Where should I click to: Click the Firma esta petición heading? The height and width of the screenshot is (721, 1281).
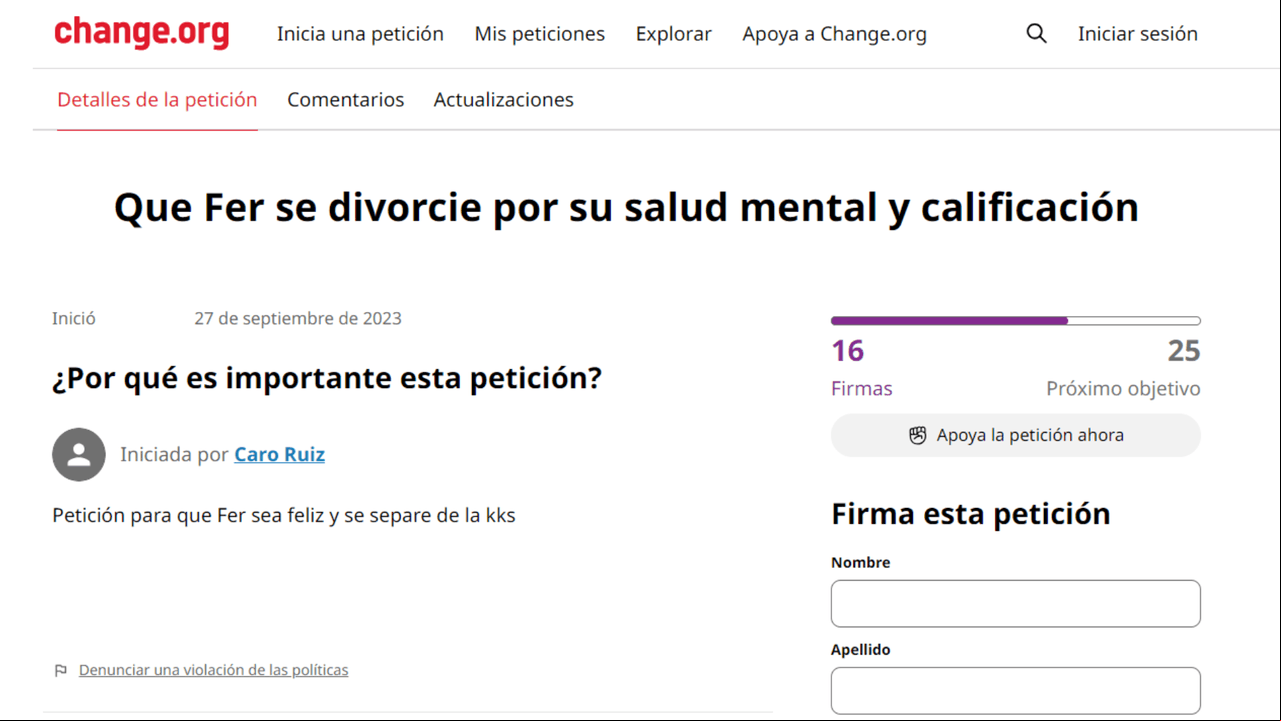[971, 514]
